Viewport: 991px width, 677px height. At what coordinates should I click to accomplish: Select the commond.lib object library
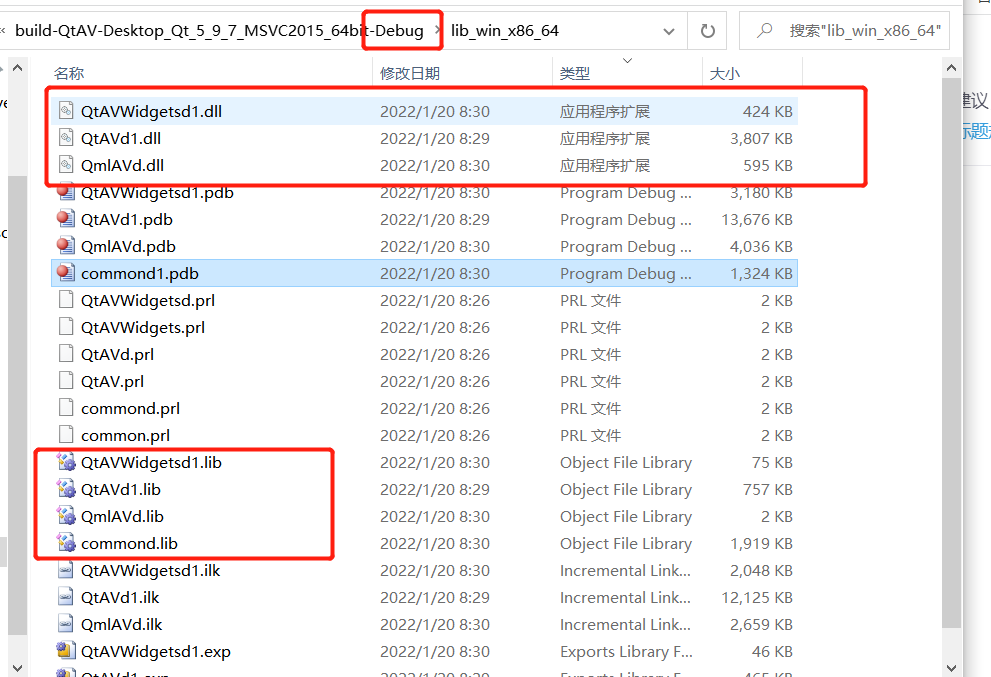click(x=129, y=543)
